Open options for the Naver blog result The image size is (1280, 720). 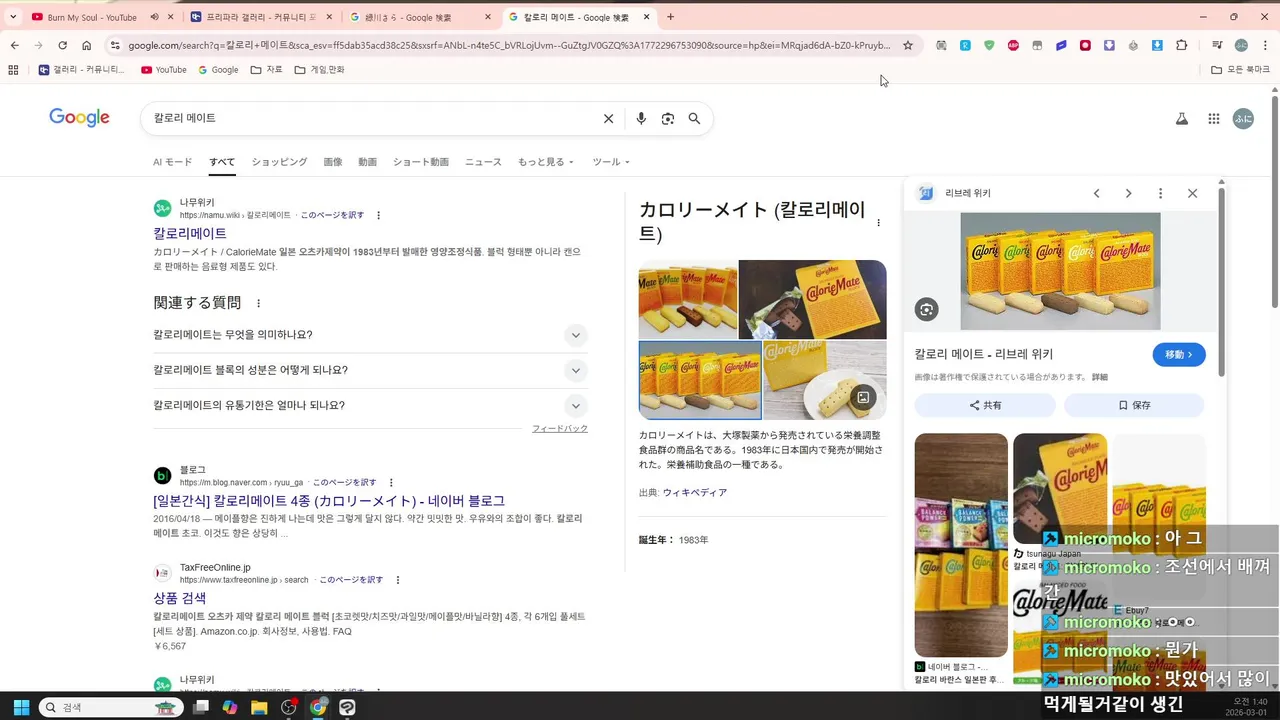tap(391, 482)
